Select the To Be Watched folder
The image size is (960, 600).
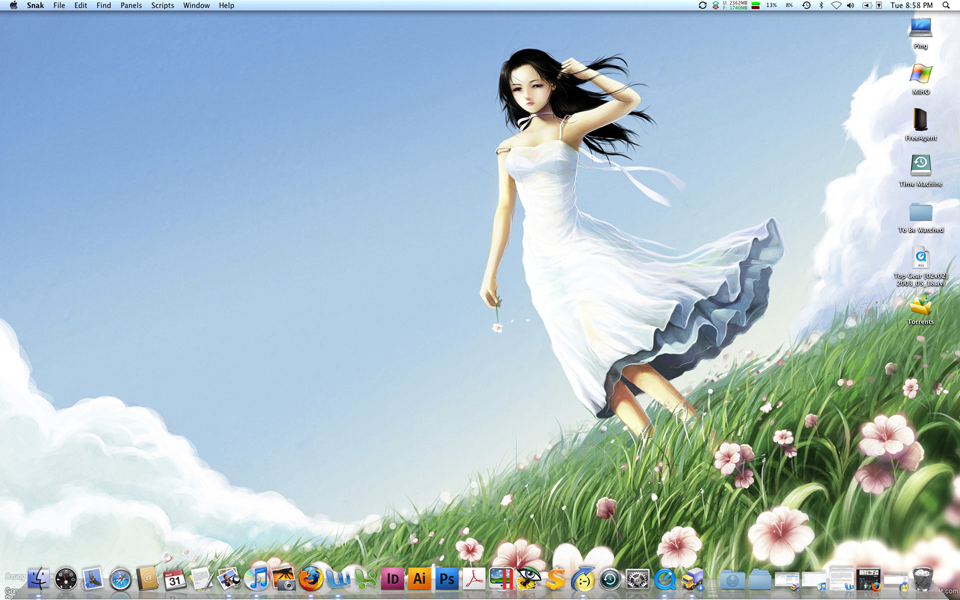921,217
